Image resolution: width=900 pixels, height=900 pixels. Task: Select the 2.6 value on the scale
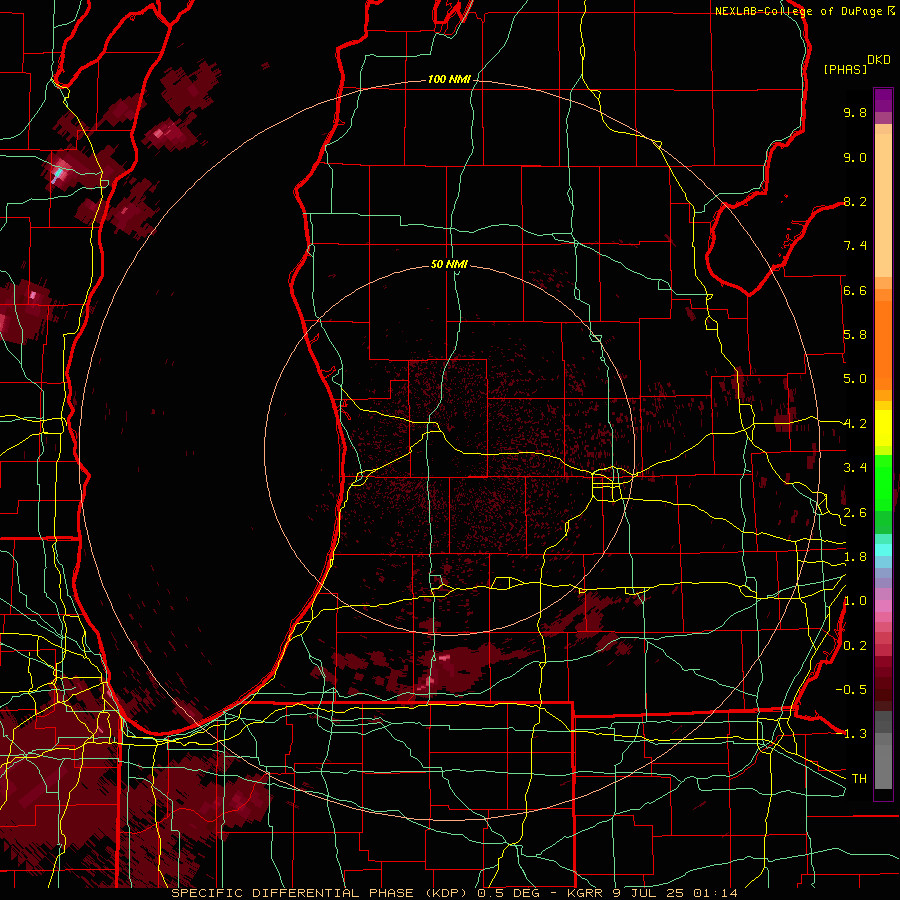point(855,513)
